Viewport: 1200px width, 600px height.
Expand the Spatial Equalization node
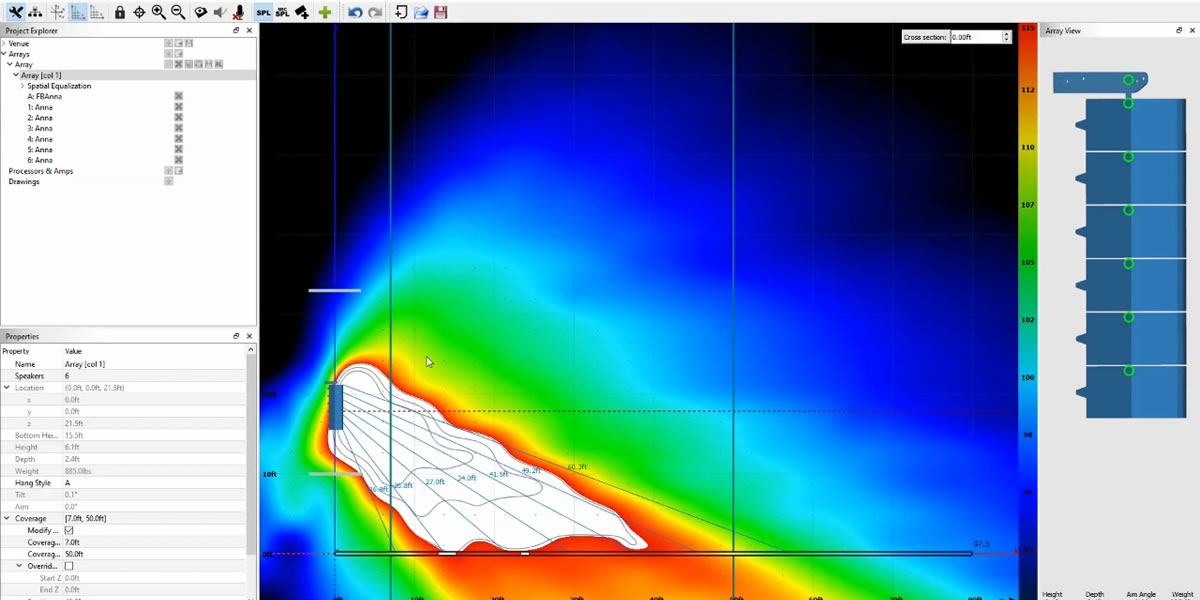tap(22, 86)
